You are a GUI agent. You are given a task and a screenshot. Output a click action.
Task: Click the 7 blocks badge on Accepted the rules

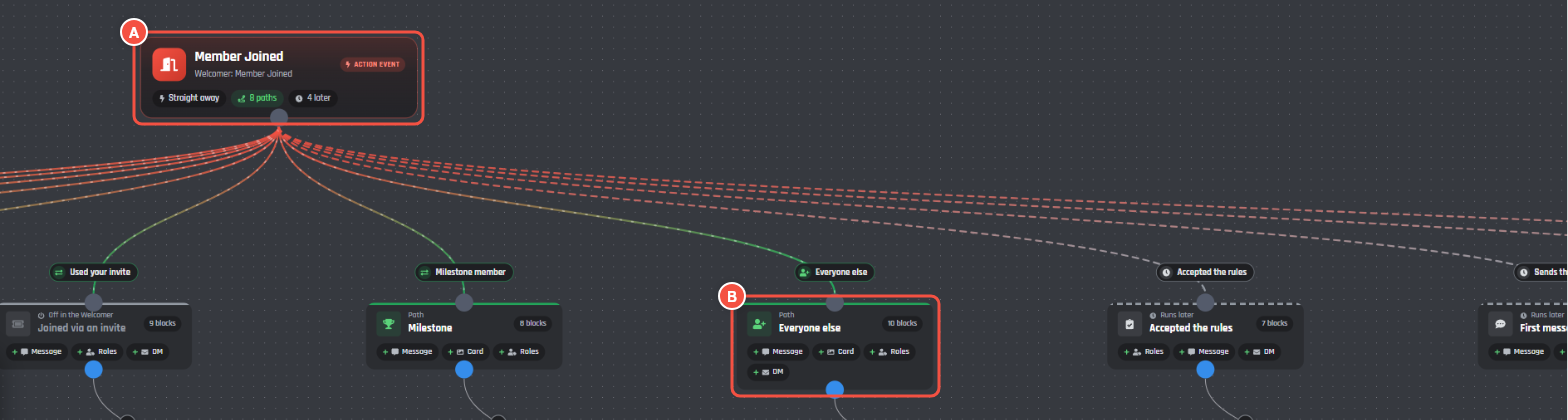(x=1273, y=324)
